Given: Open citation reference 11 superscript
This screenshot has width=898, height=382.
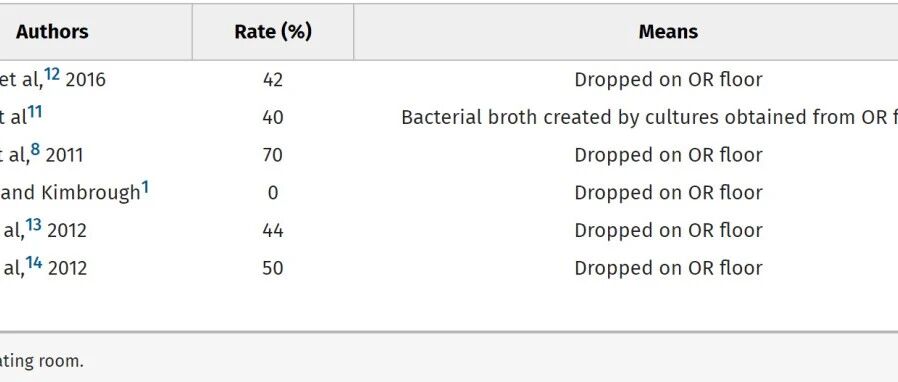Looking at the screenshot, I should [x=35, y=112].
